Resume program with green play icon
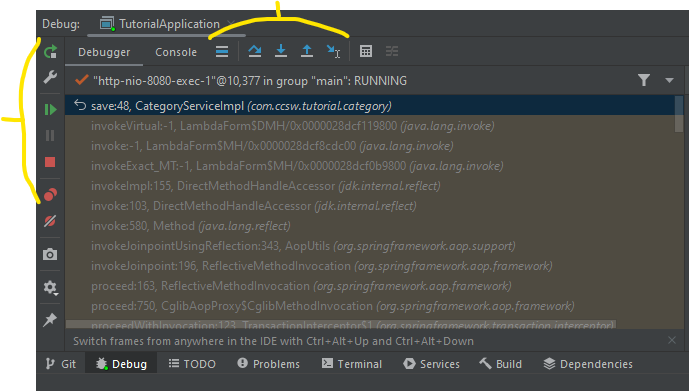Screen dimensions: 689x391 (51, 109)
